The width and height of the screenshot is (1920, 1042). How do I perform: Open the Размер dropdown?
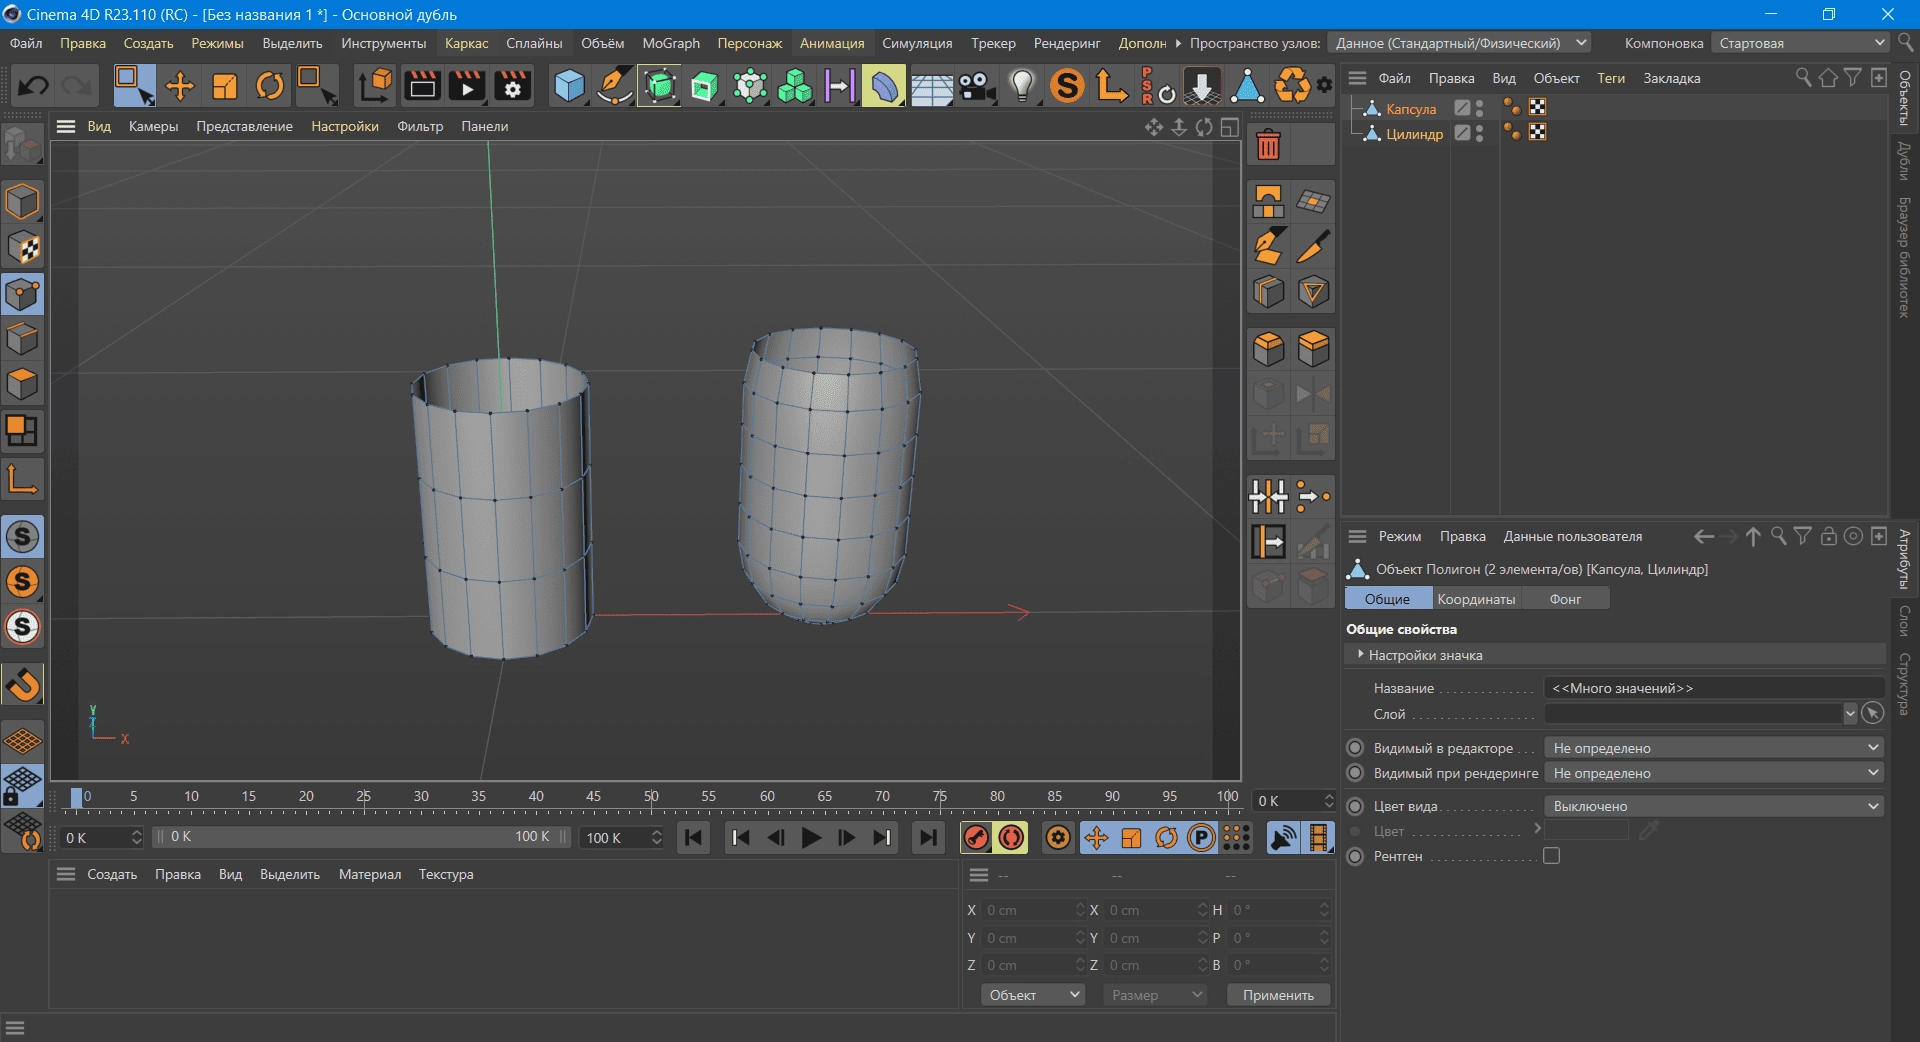[1155, 995]
